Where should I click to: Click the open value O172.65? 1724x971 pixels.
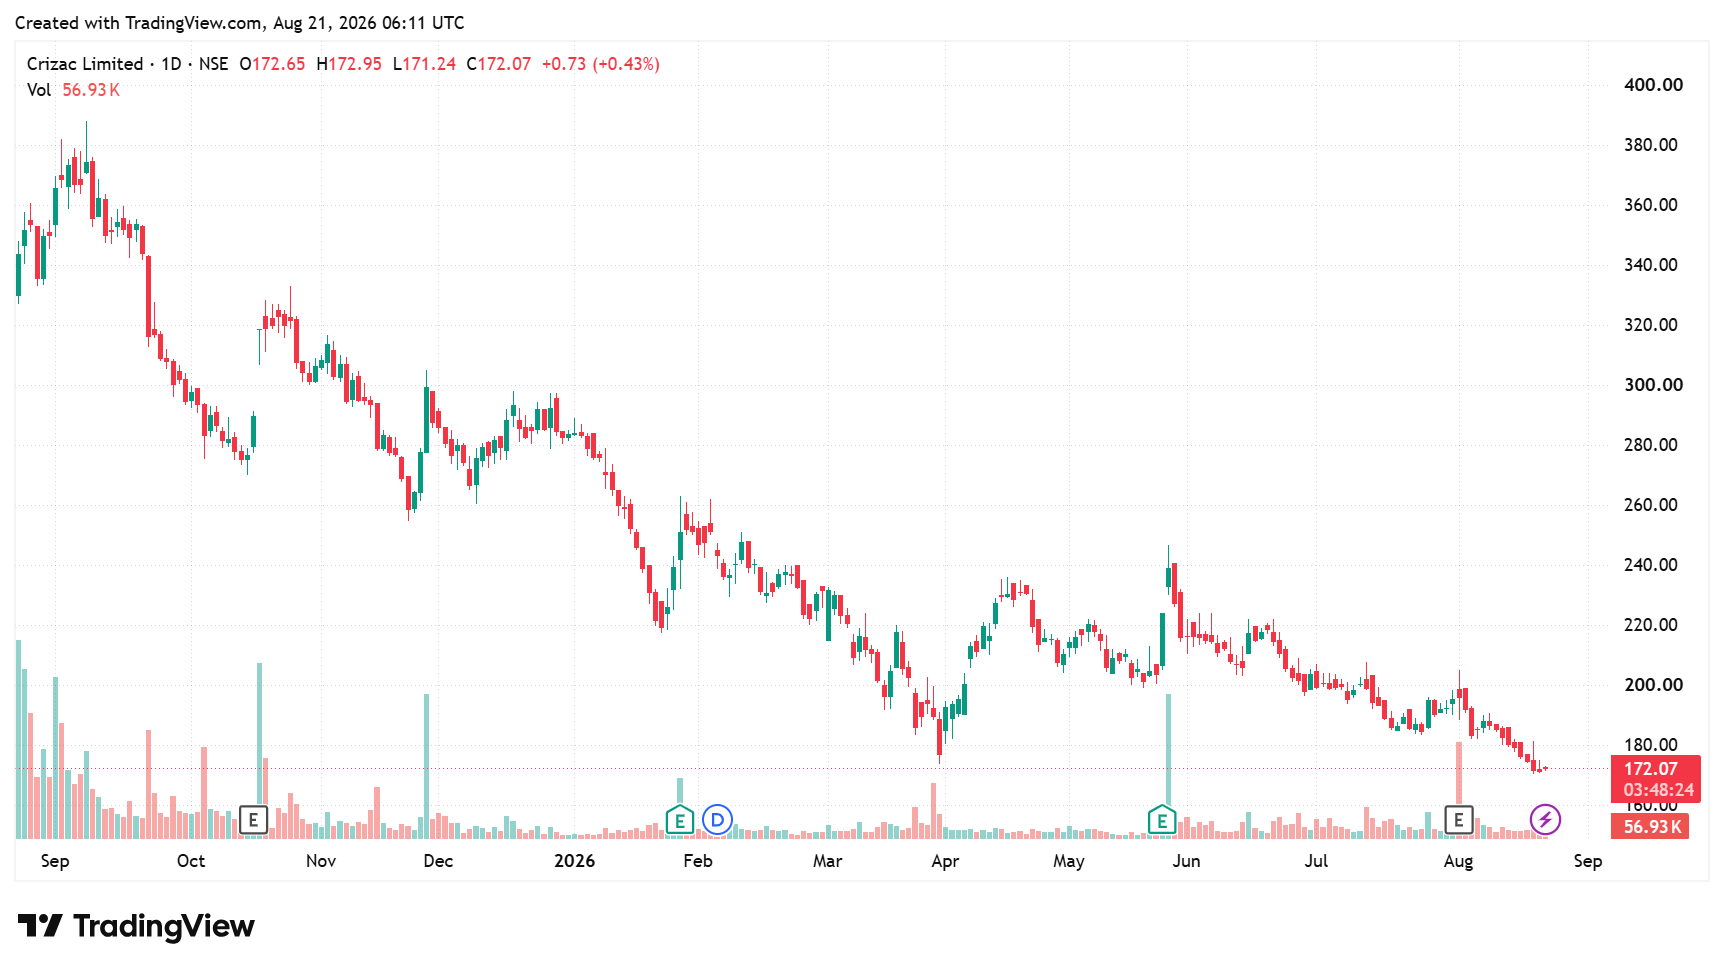(x=272, y=64)
